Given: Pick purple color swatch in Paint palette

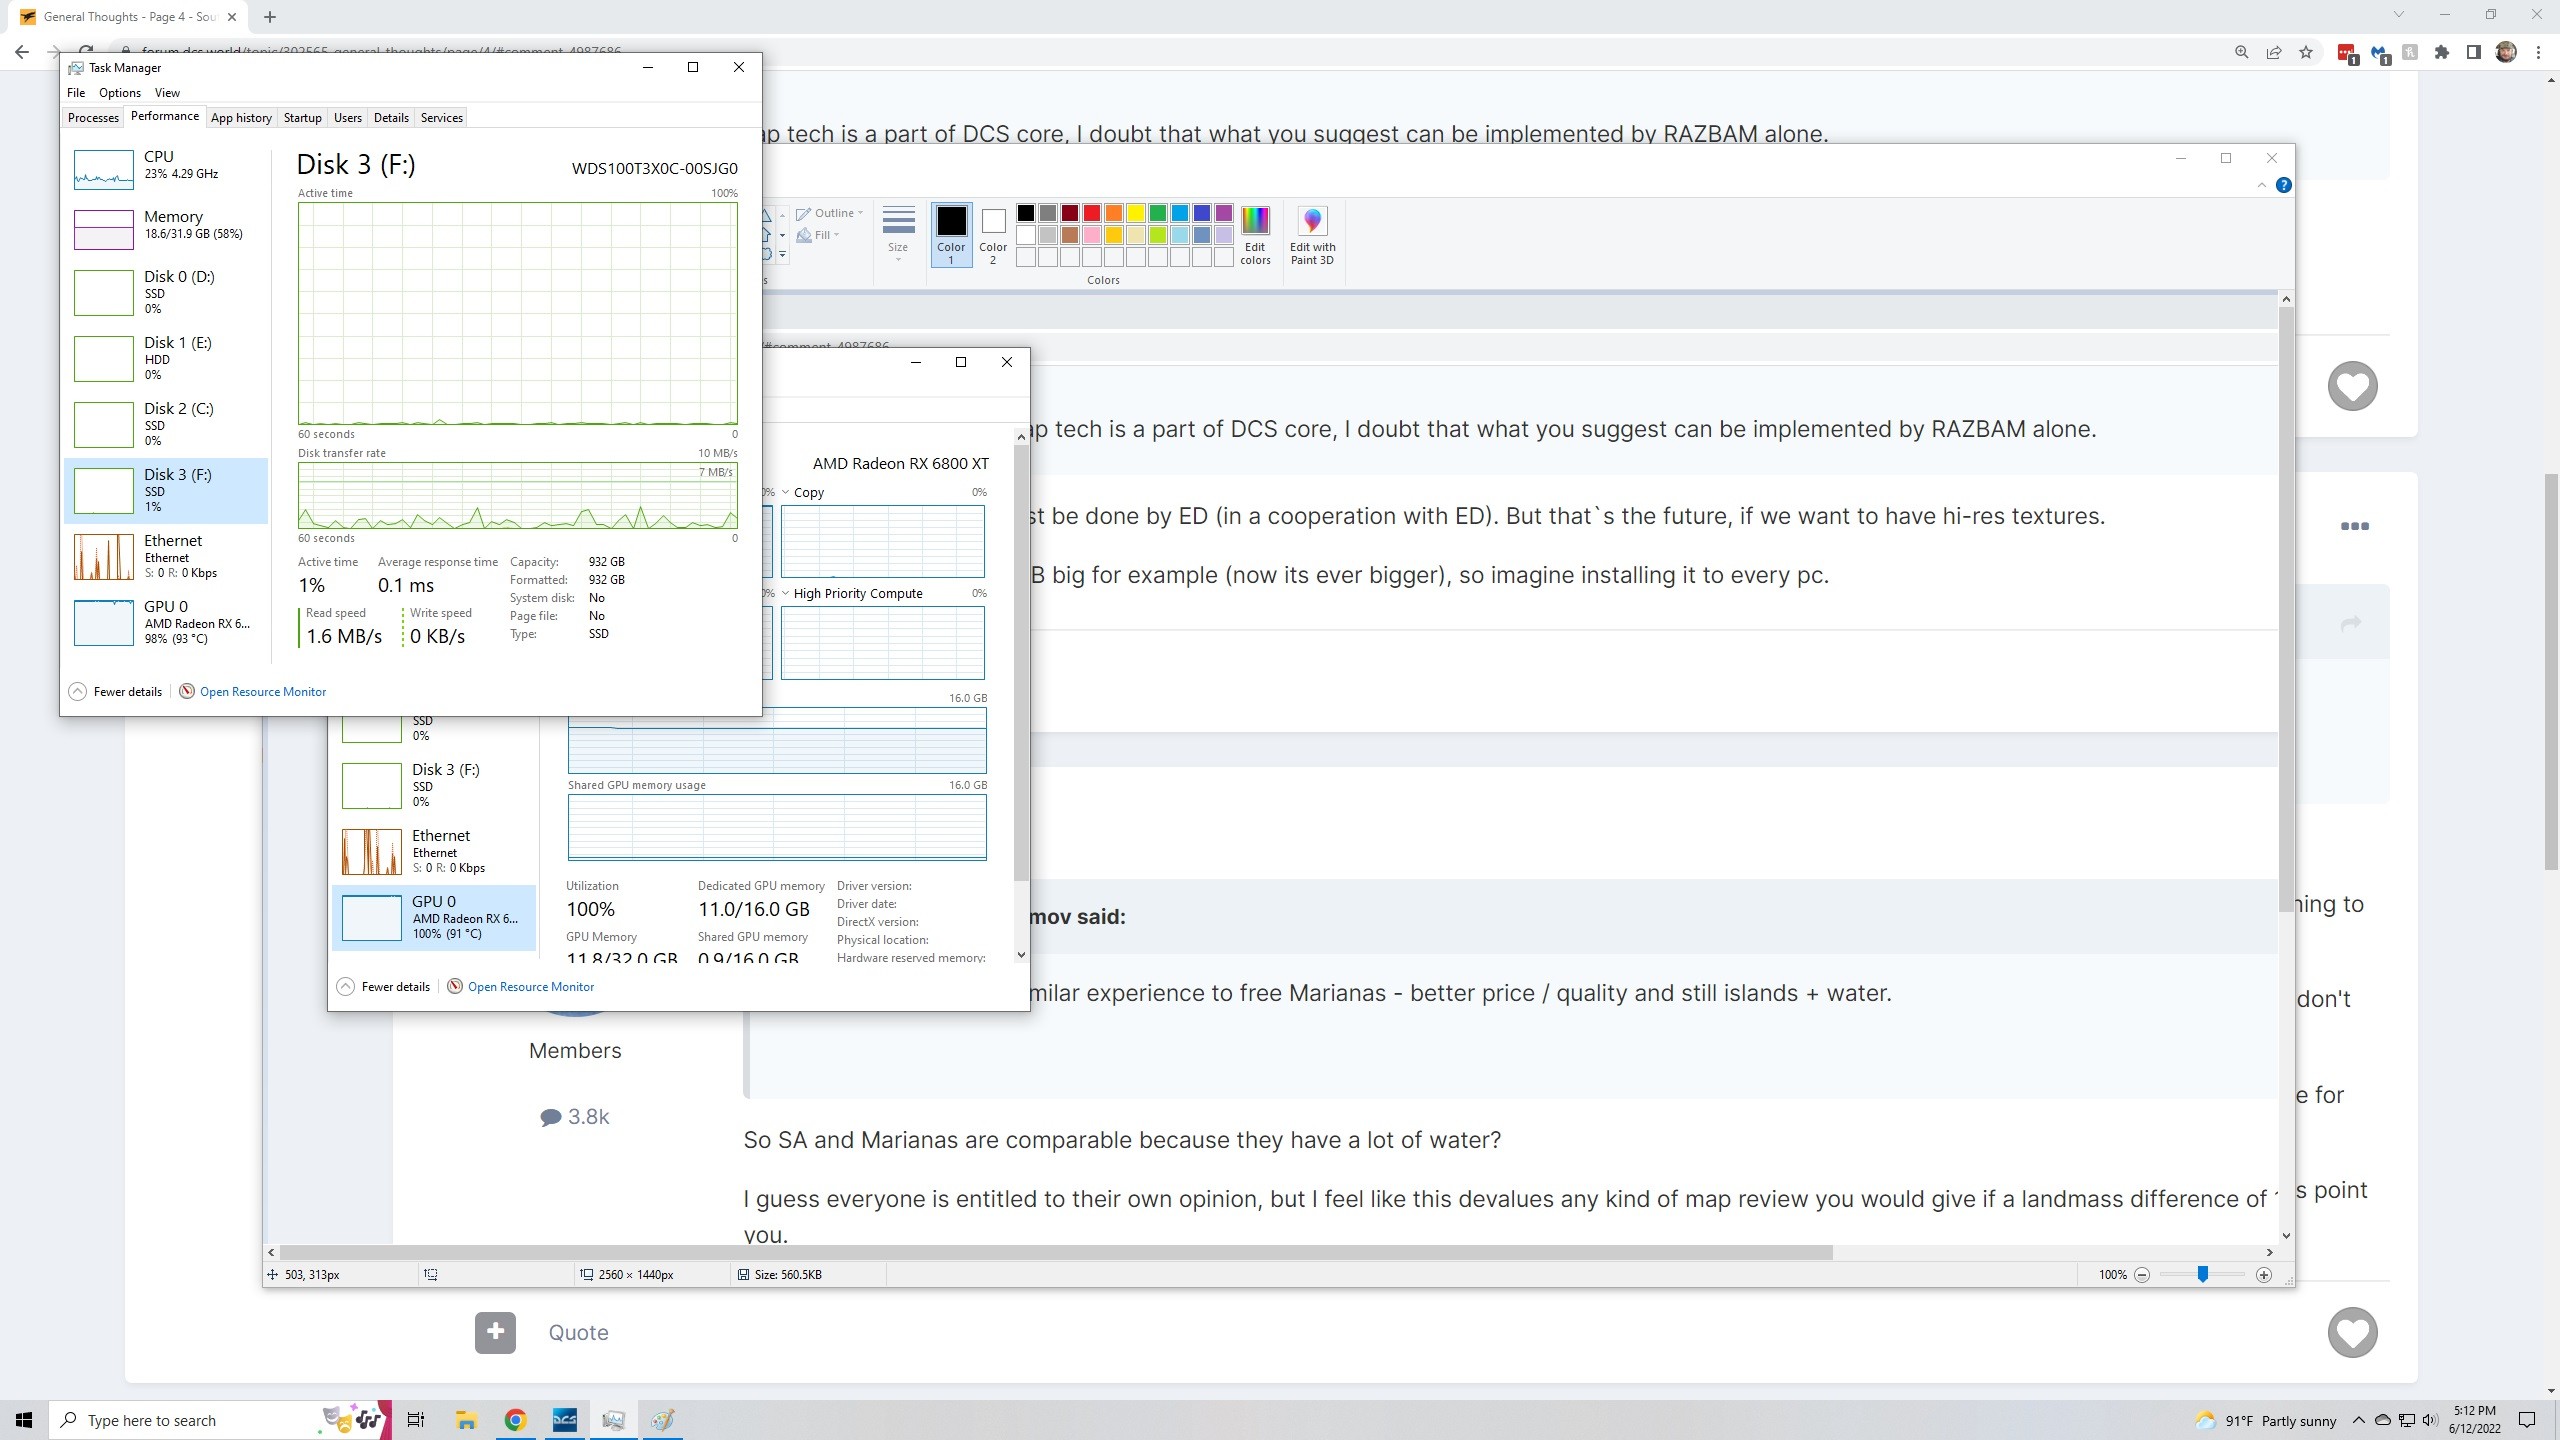Looking at the screenshot, I should point(1223,213).
